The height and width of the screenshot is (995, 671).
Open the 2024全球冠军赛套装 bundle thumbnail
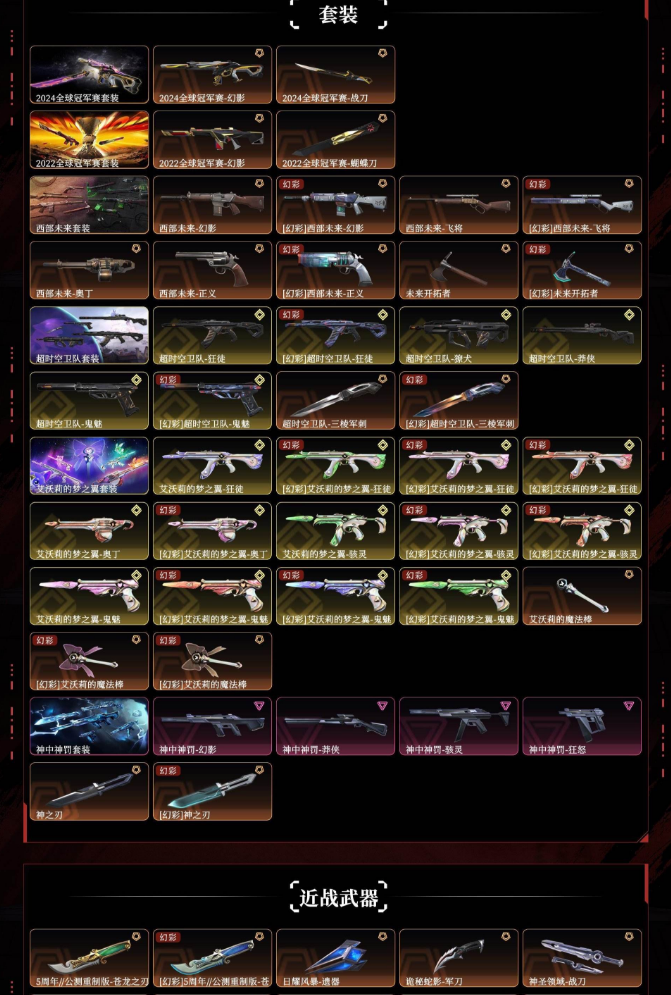(89, 74)
